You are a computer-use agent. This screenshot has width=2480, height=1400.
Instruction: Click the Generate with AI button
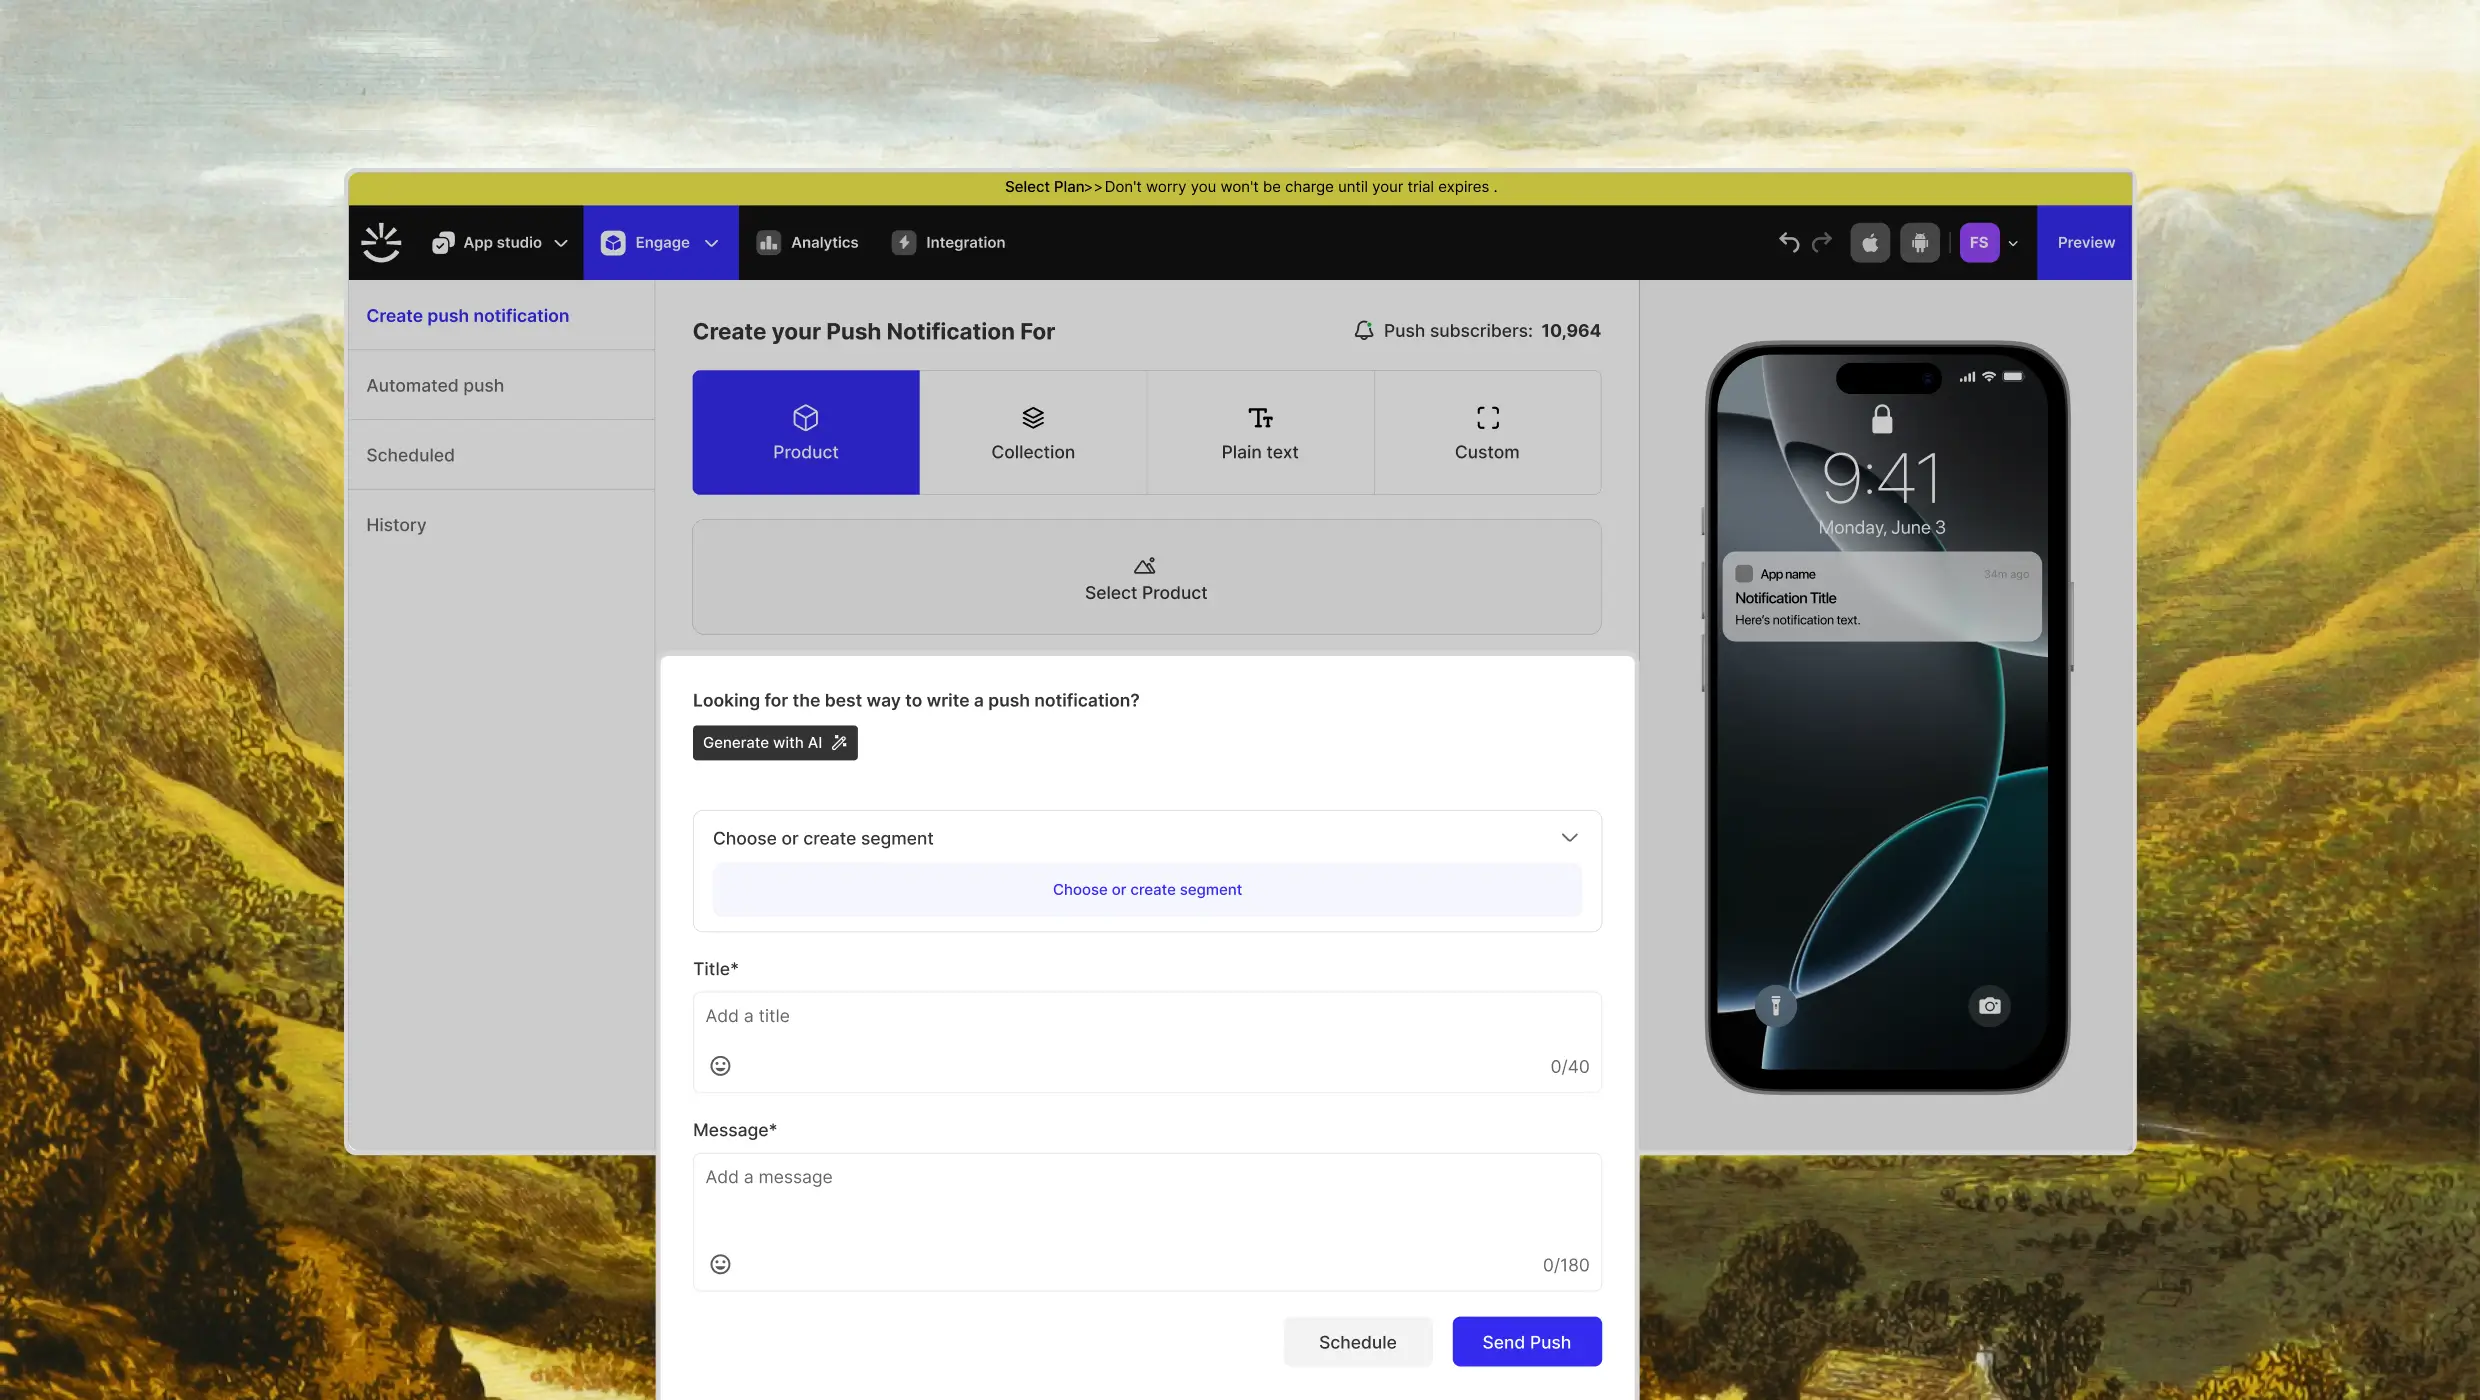(775, 743)
